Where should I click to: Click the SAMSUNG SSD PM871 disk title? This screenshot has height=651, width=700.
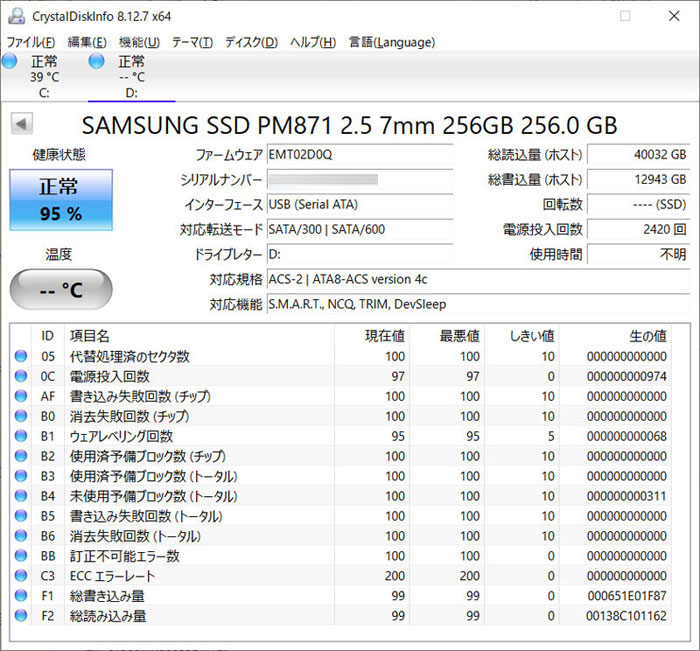[350, 125]
